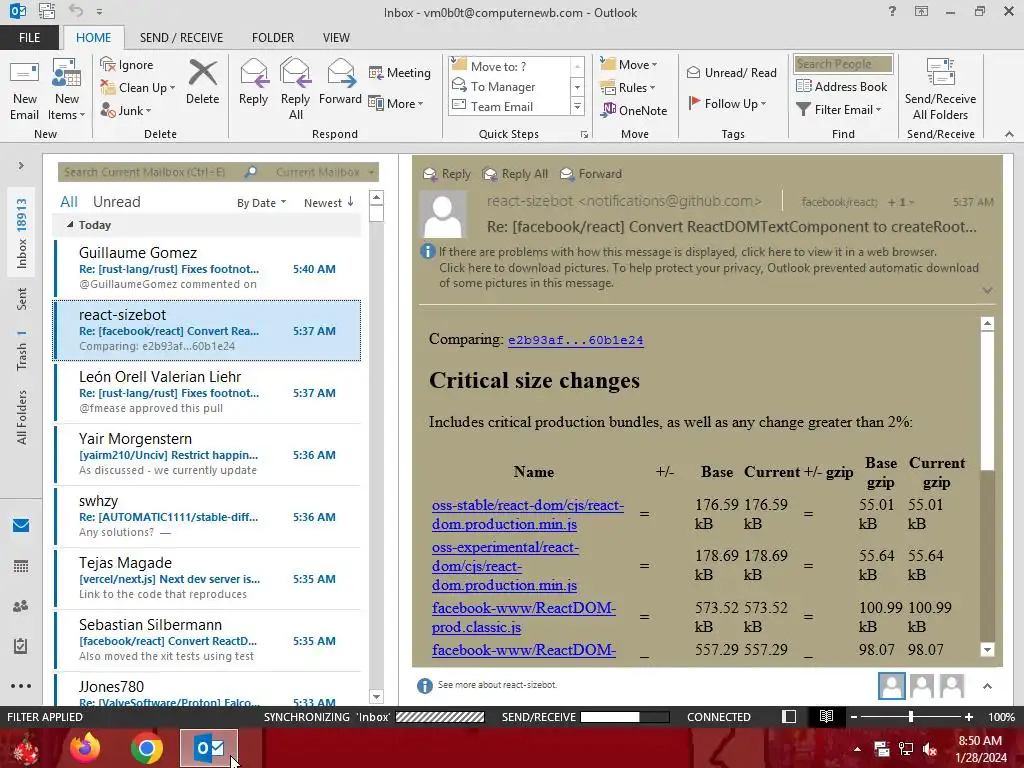The height and width of the screenshot is (768, 1024).
Task: Delete the selected message
Action: [202, 83]
